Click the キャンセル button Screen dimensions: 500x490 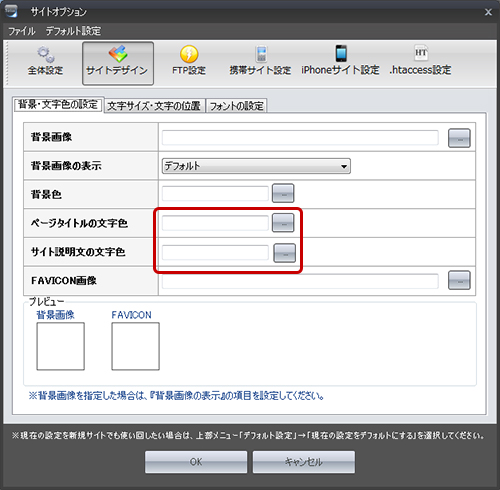[x=304, y=462]
